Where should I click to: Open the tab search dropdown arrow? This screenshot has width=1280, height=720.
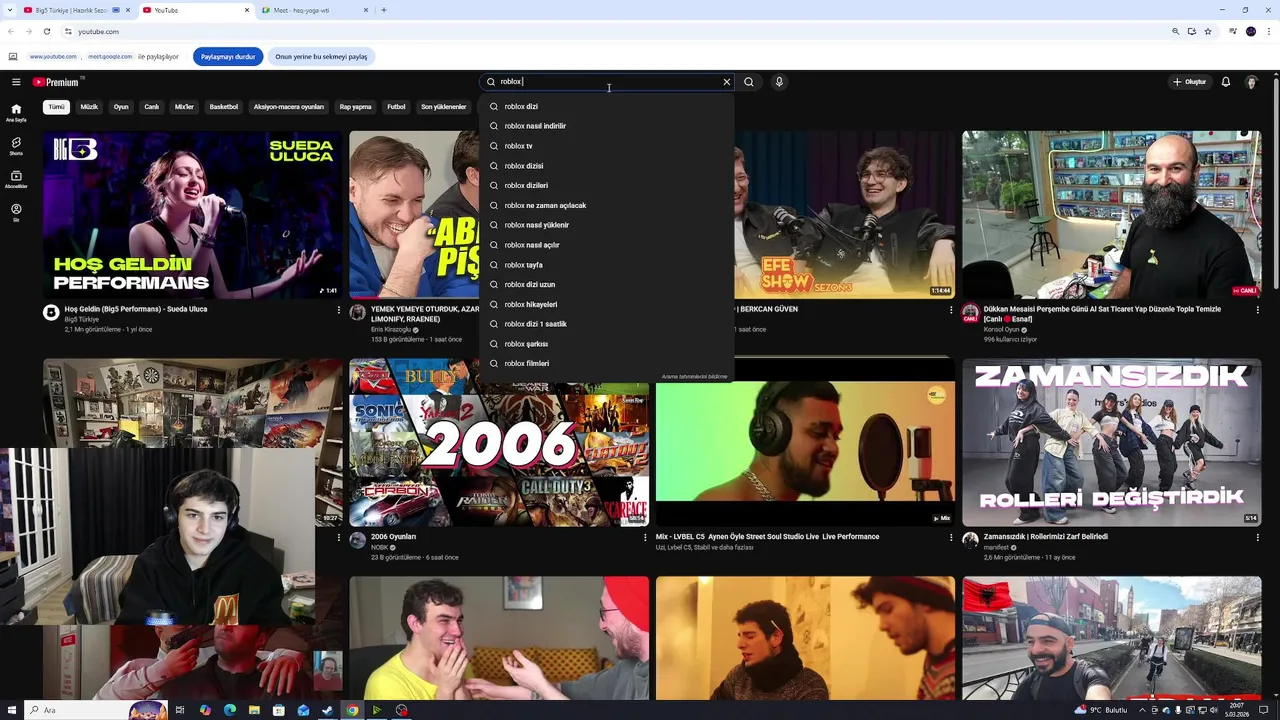coord(8,10)
